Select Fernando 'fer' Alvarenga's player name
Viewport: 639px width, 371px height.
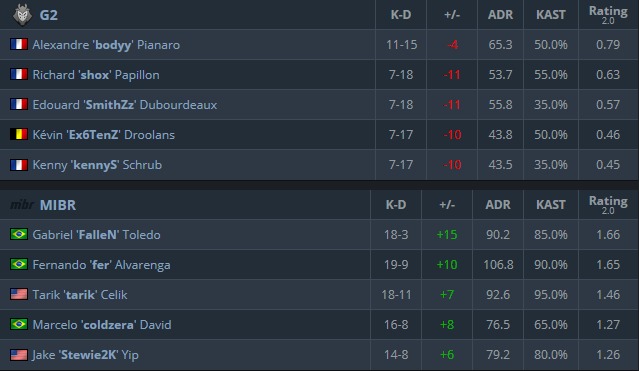pyautogui.click(x=101, y=265)
